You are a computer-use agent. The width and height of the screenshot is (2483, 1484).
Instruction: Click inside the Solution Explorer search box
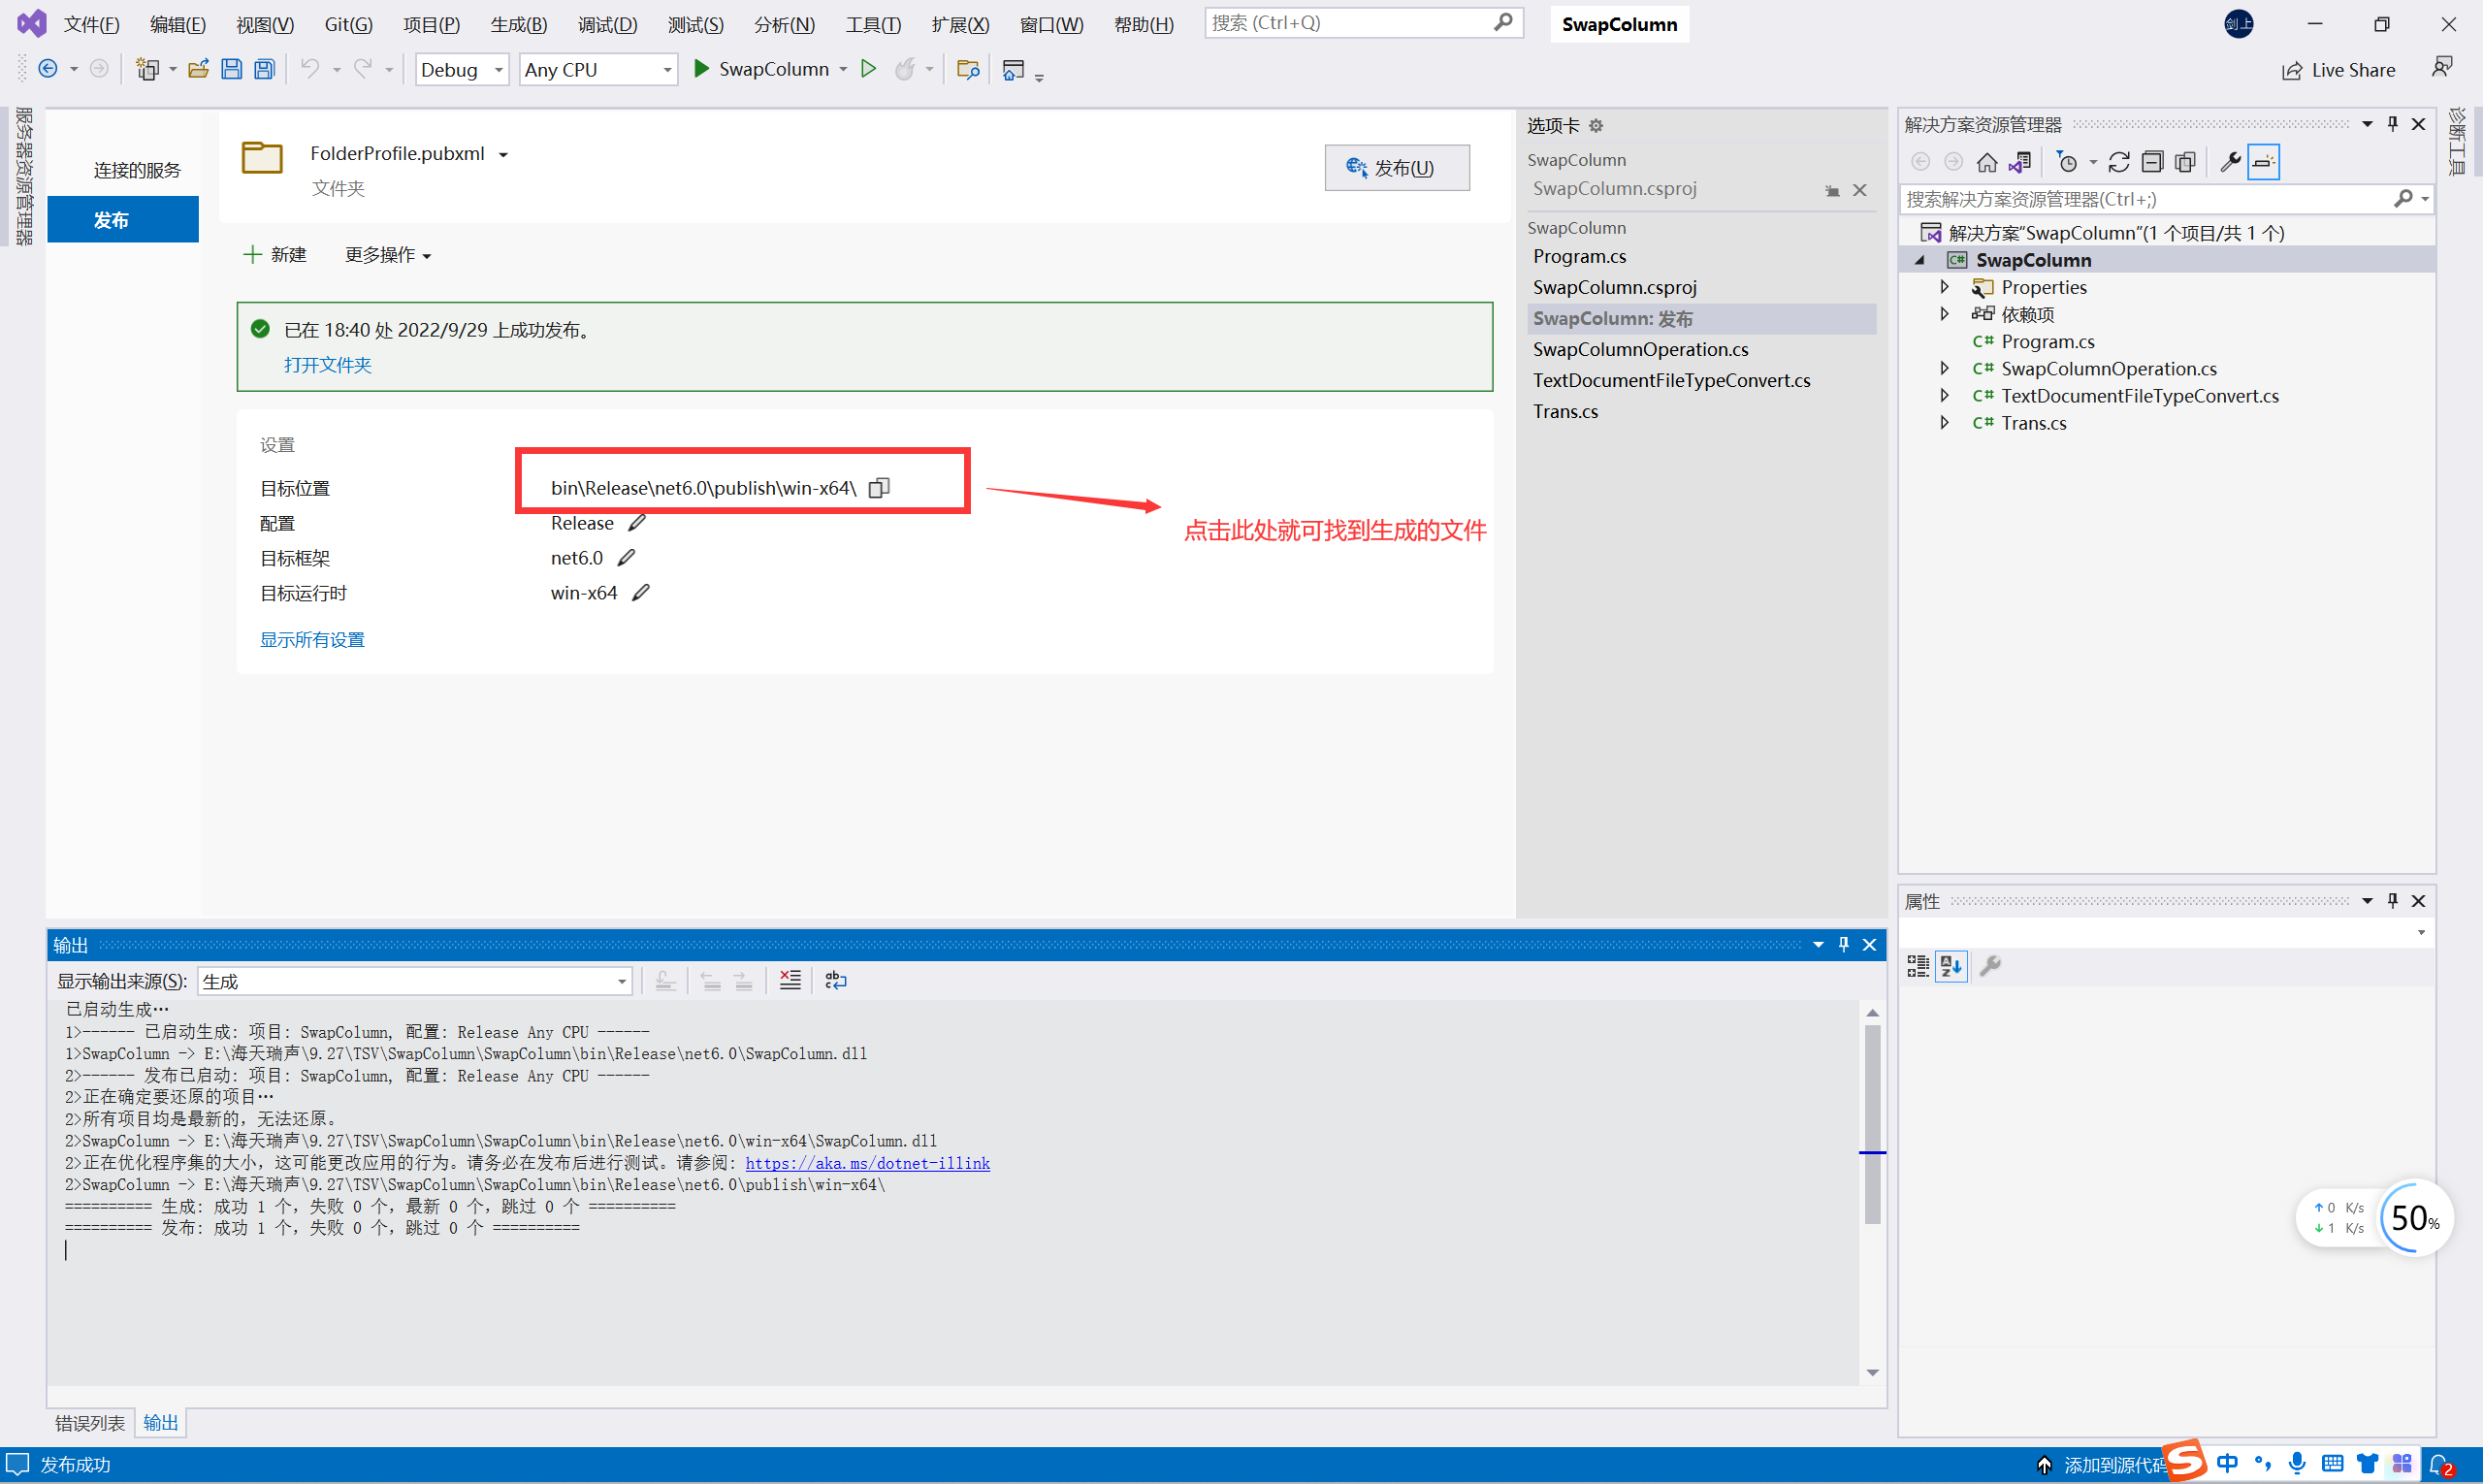pos(2100,199)
